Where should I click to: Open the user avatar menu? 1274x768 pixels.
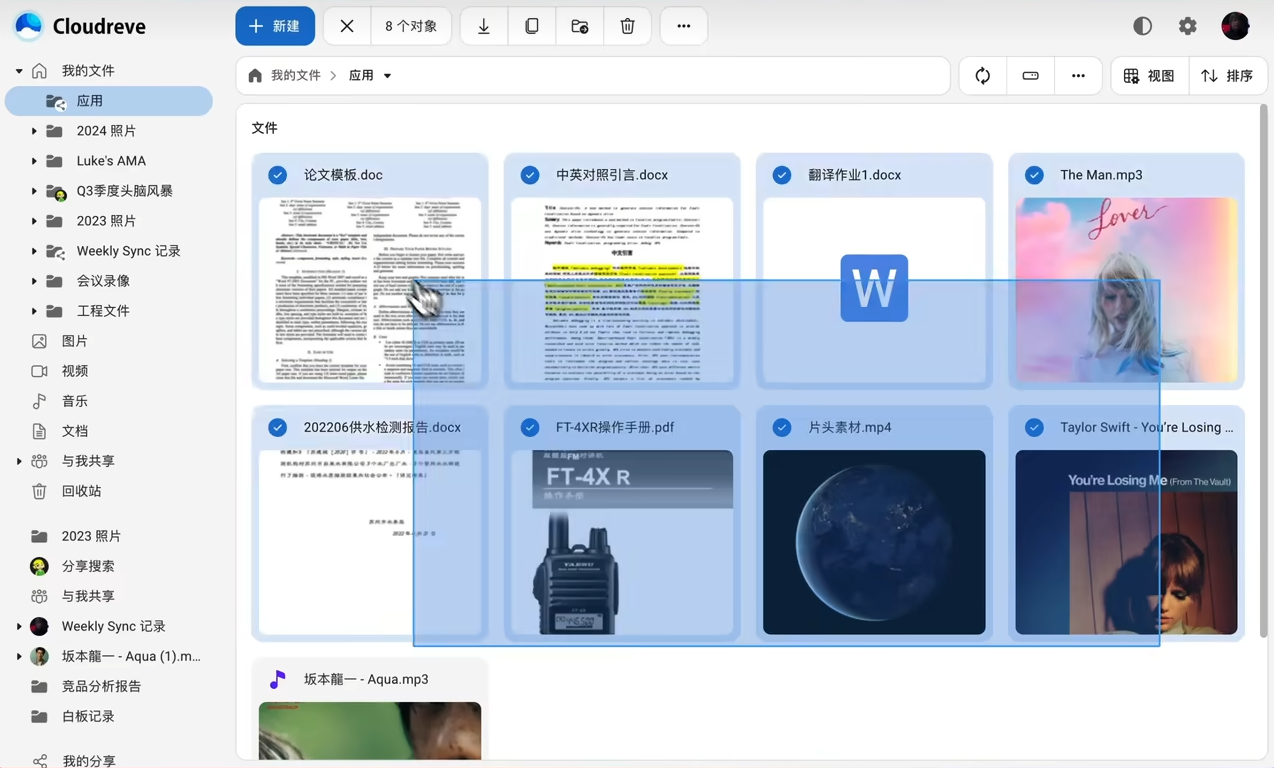[x=1236, y=26]
